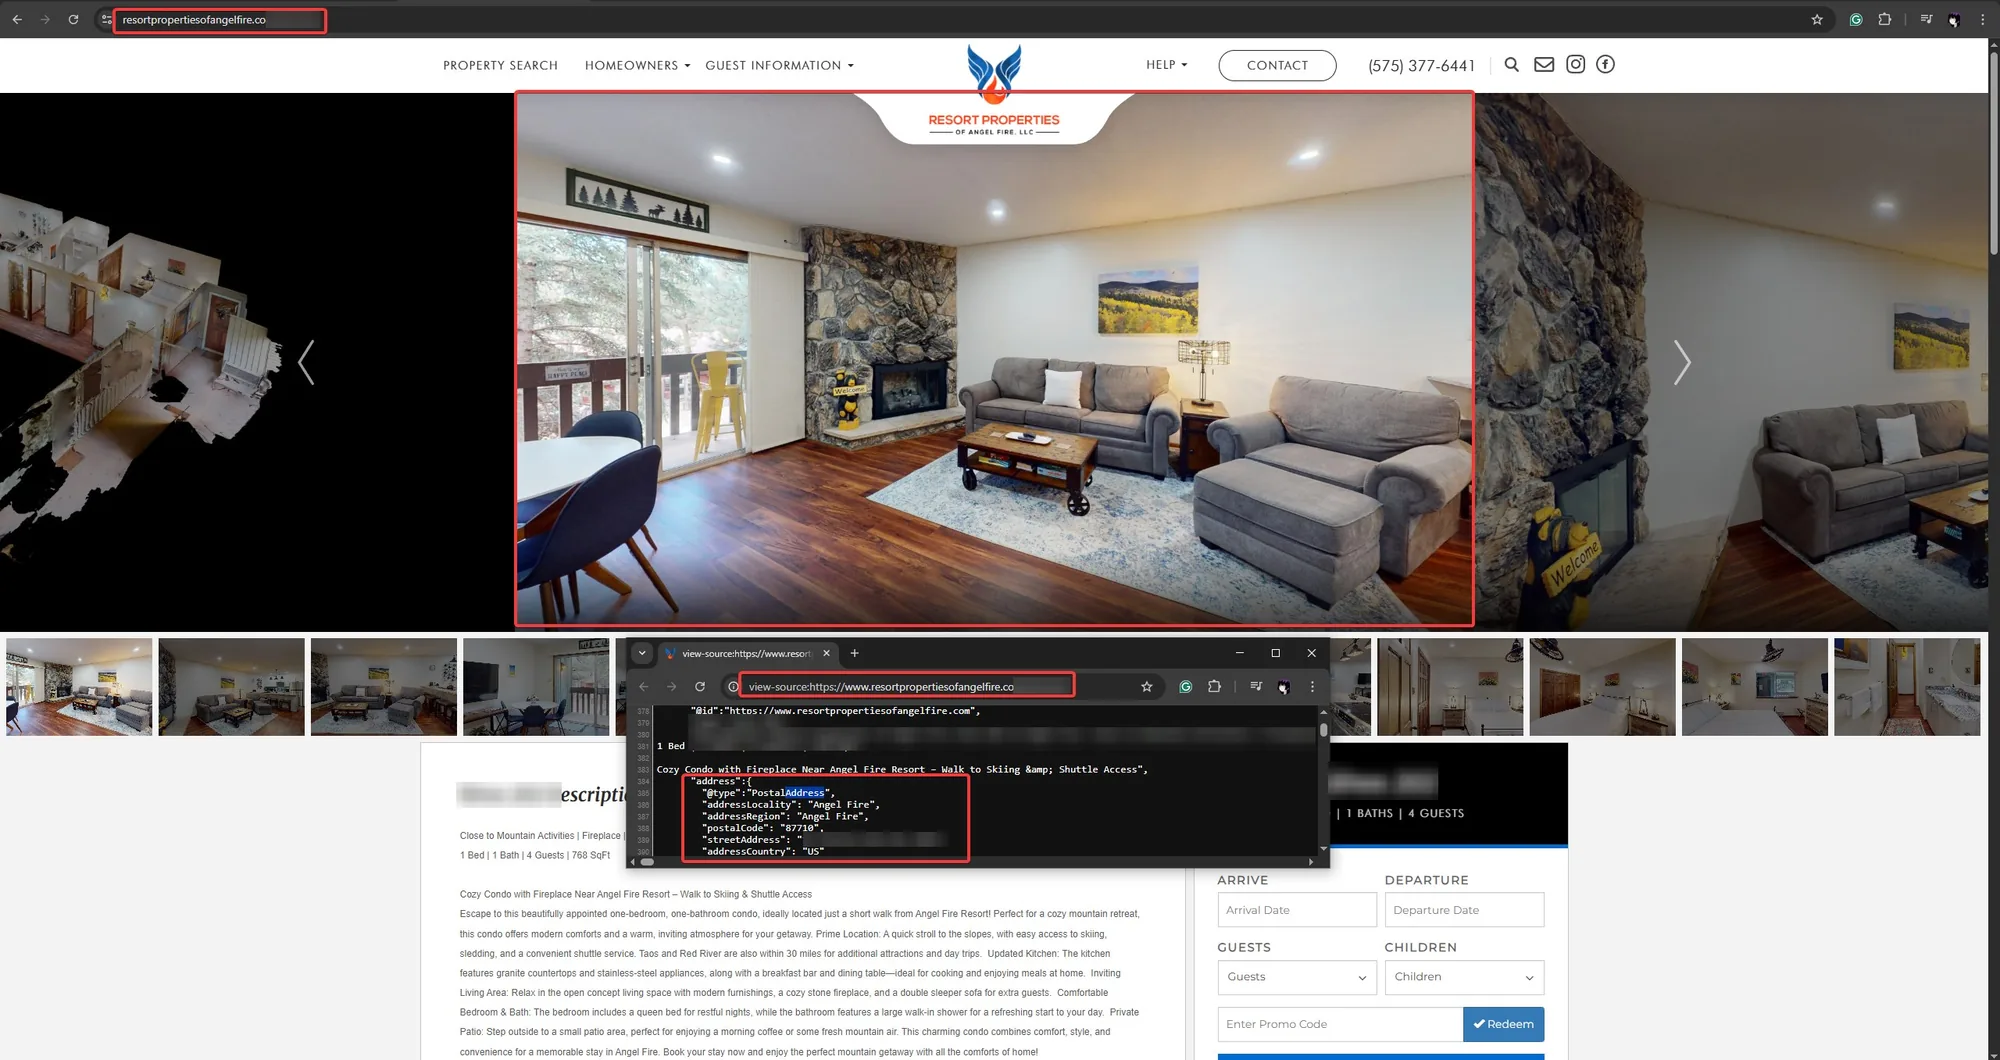The height and width of the screenshot is (1060, 2000).
Task: Open the Facebook icon in header
Action: (x=1605, y=64)
